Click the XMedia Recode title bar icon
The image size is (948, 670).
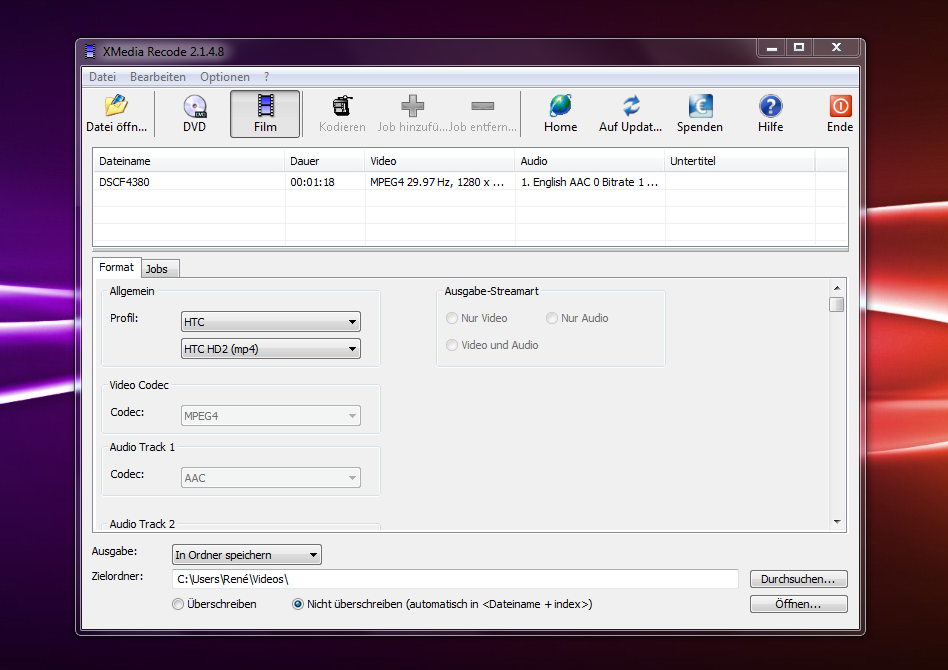coord(90,52)
